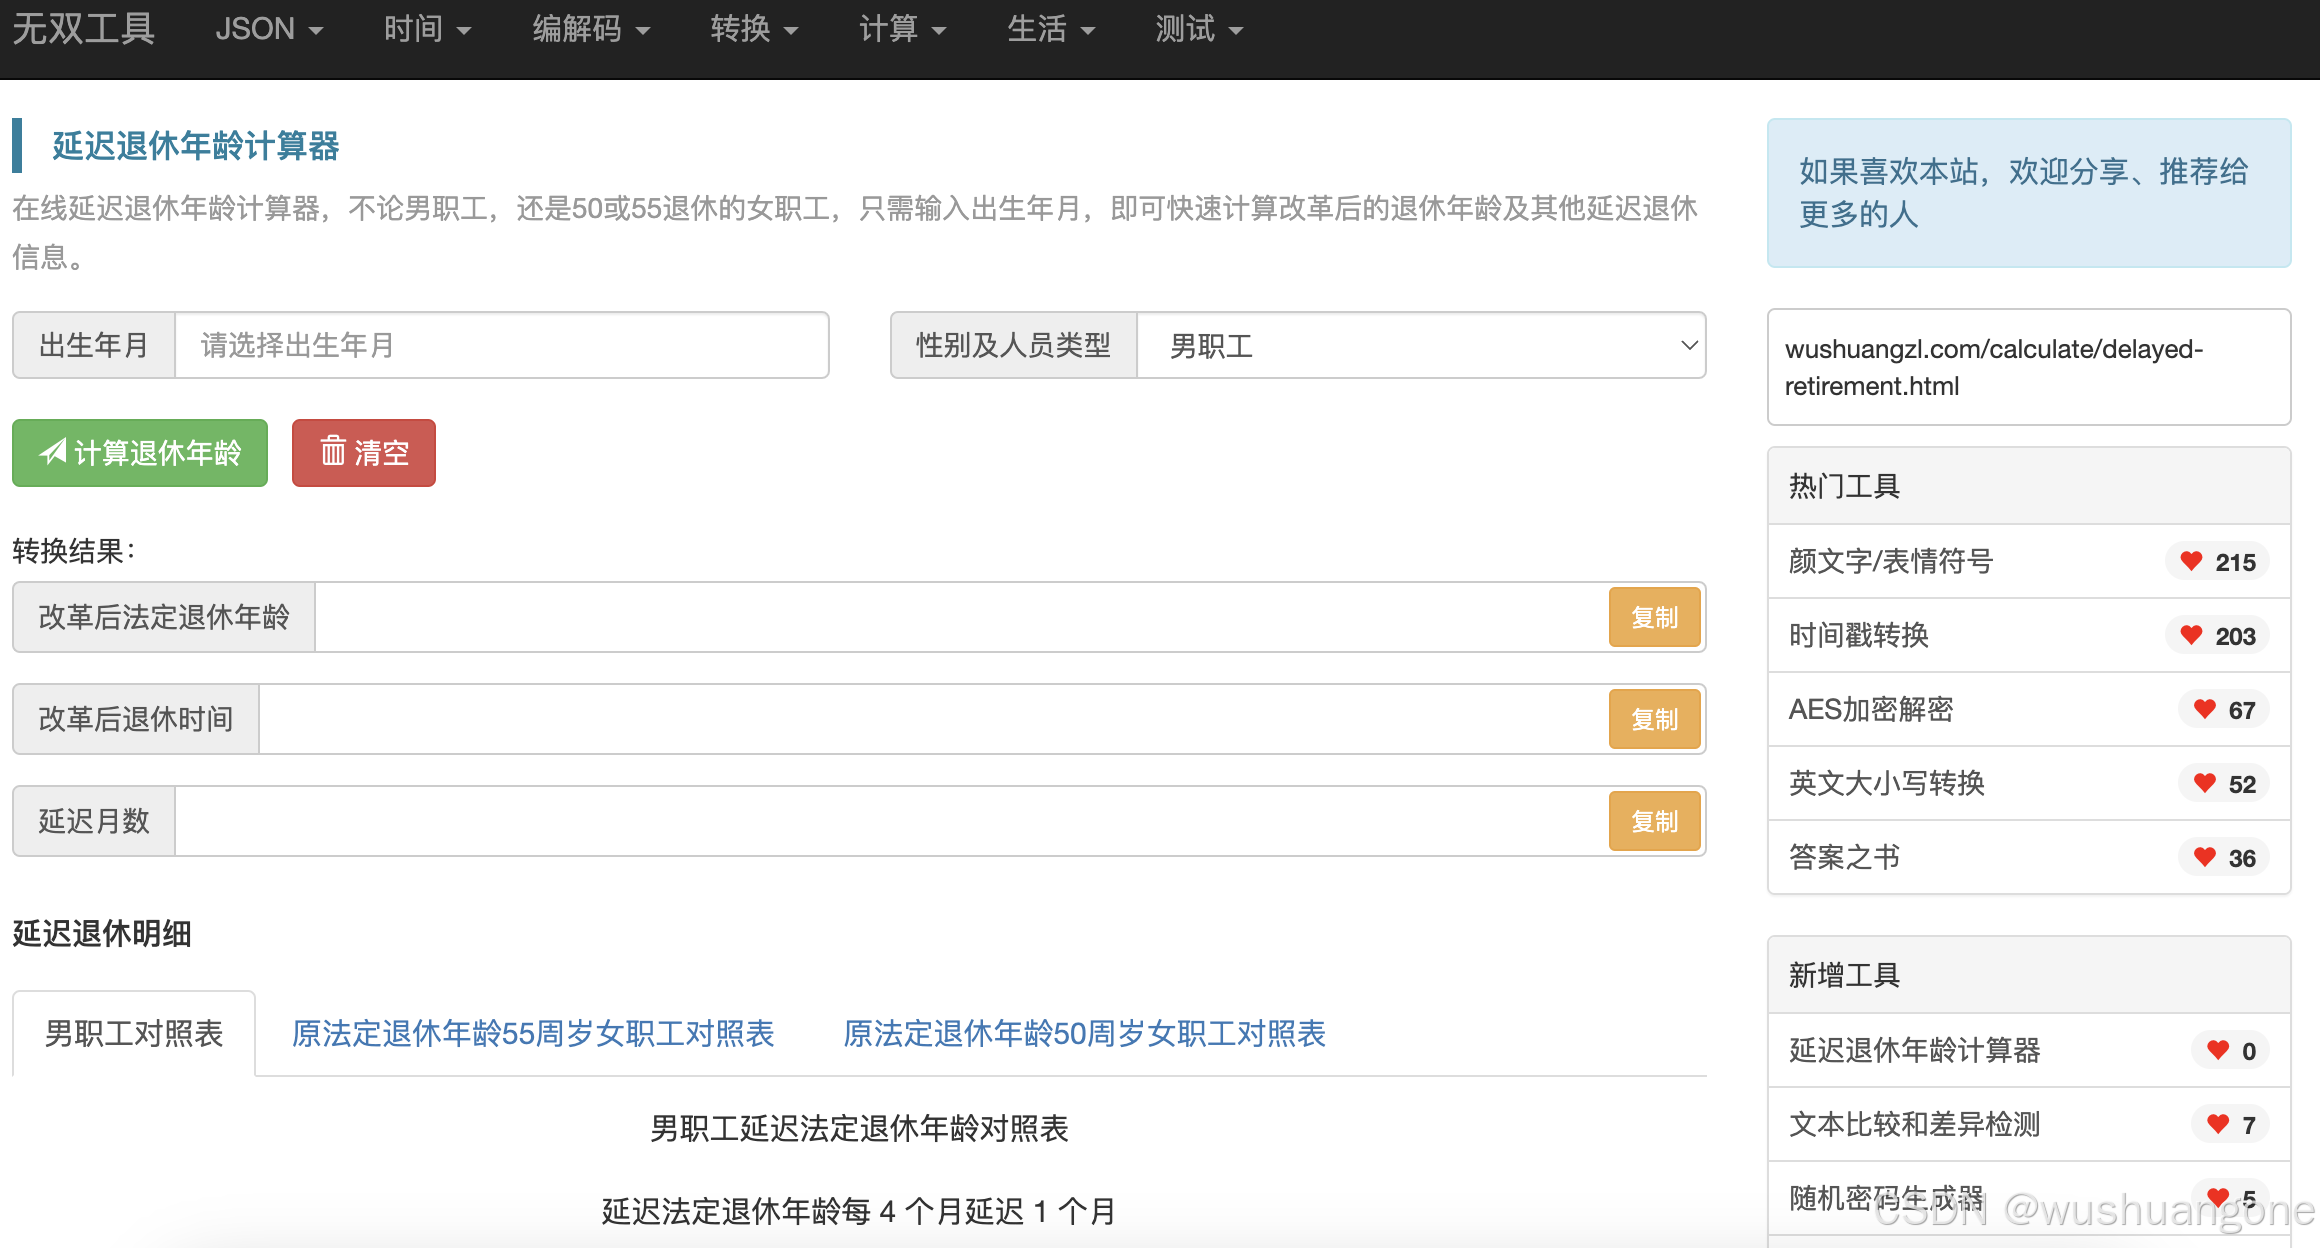The width and height of the screenshot is (2320, 1248).
Task: Click the heart icon next to 答案之书
Action: 2204,857
